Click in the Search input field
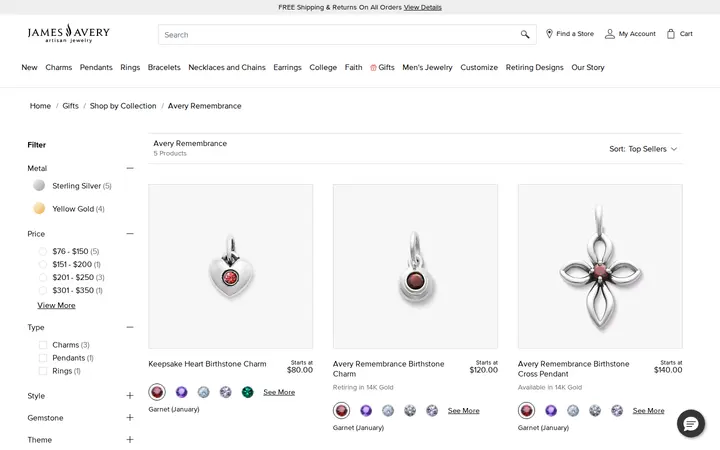 (x=347, y=34)
